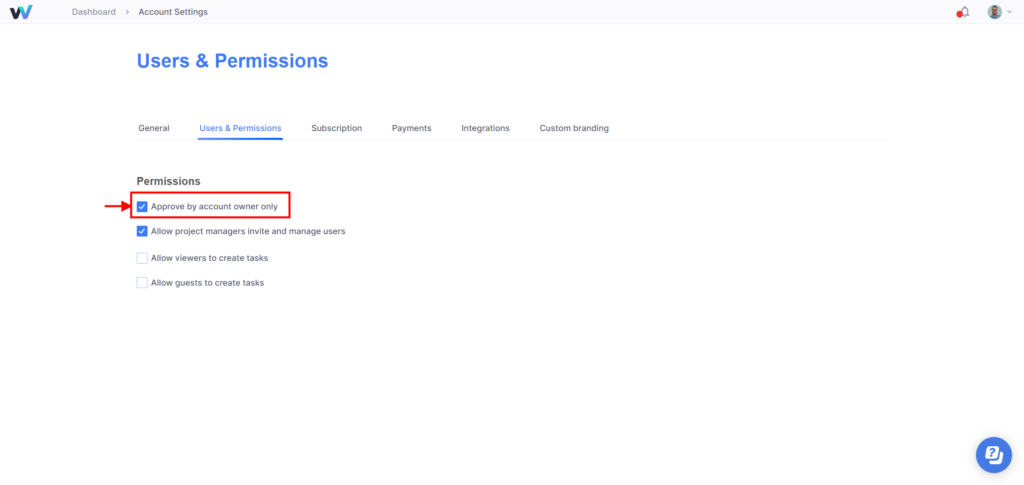Open the help chat widget
1024x485 pixels.
(x=993, y=454)
